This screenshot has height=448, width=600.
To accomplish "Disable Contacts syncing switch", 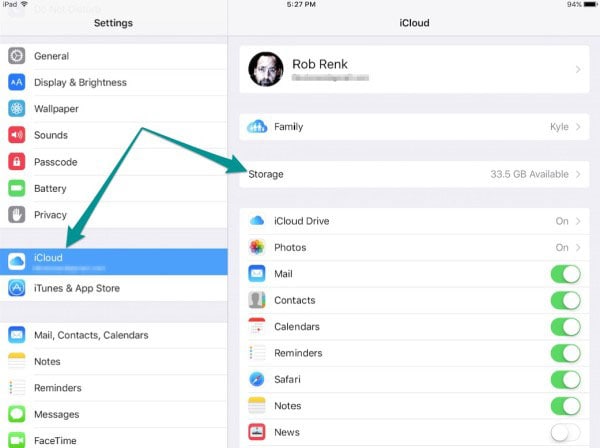I will click(566, 300).
